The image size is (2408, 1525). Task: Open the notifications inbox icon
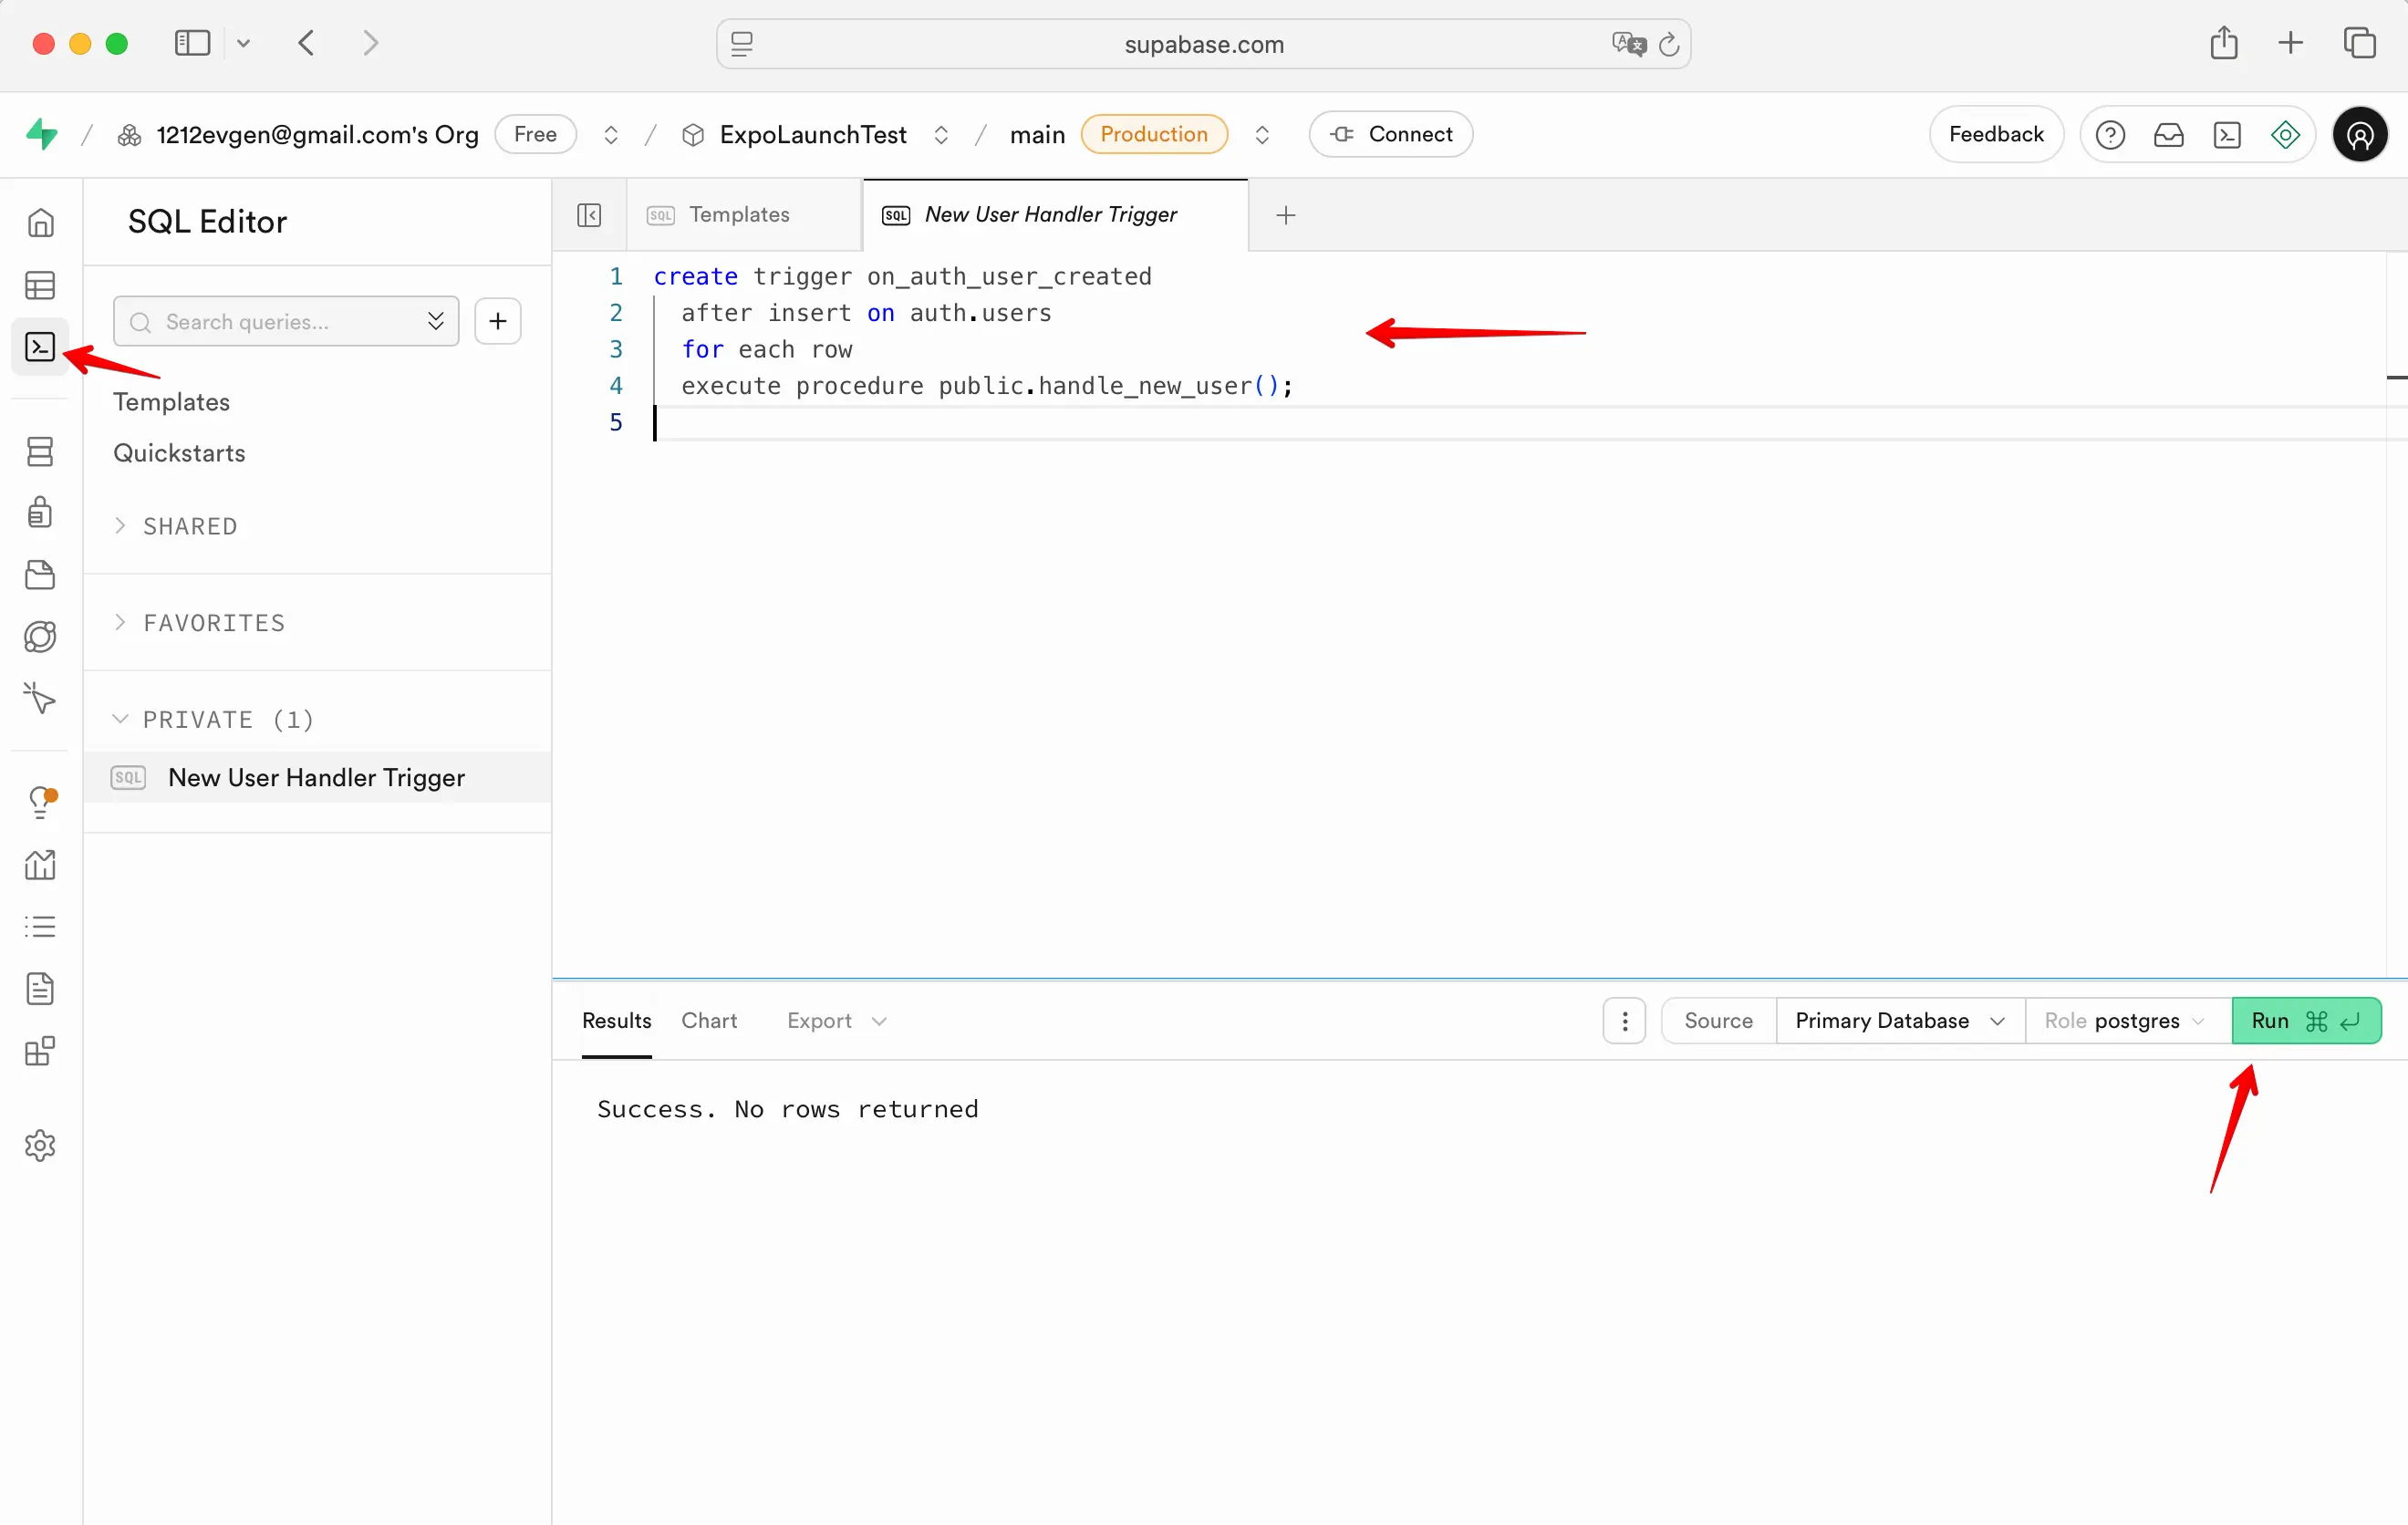click(2168, 134)
